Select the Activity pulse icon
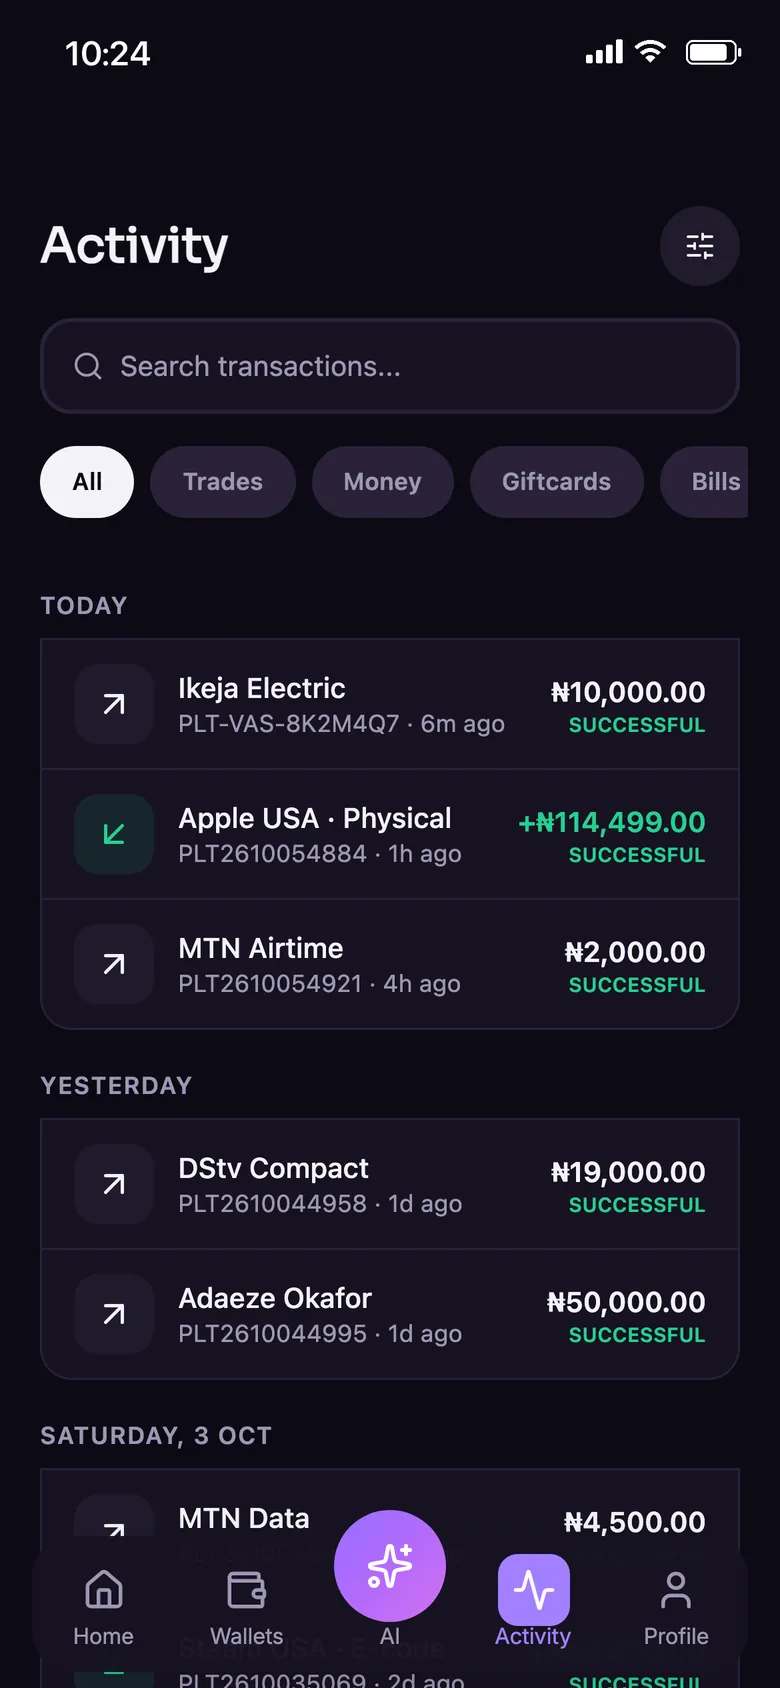780x1688 pixels. (x=534, y=1590)
